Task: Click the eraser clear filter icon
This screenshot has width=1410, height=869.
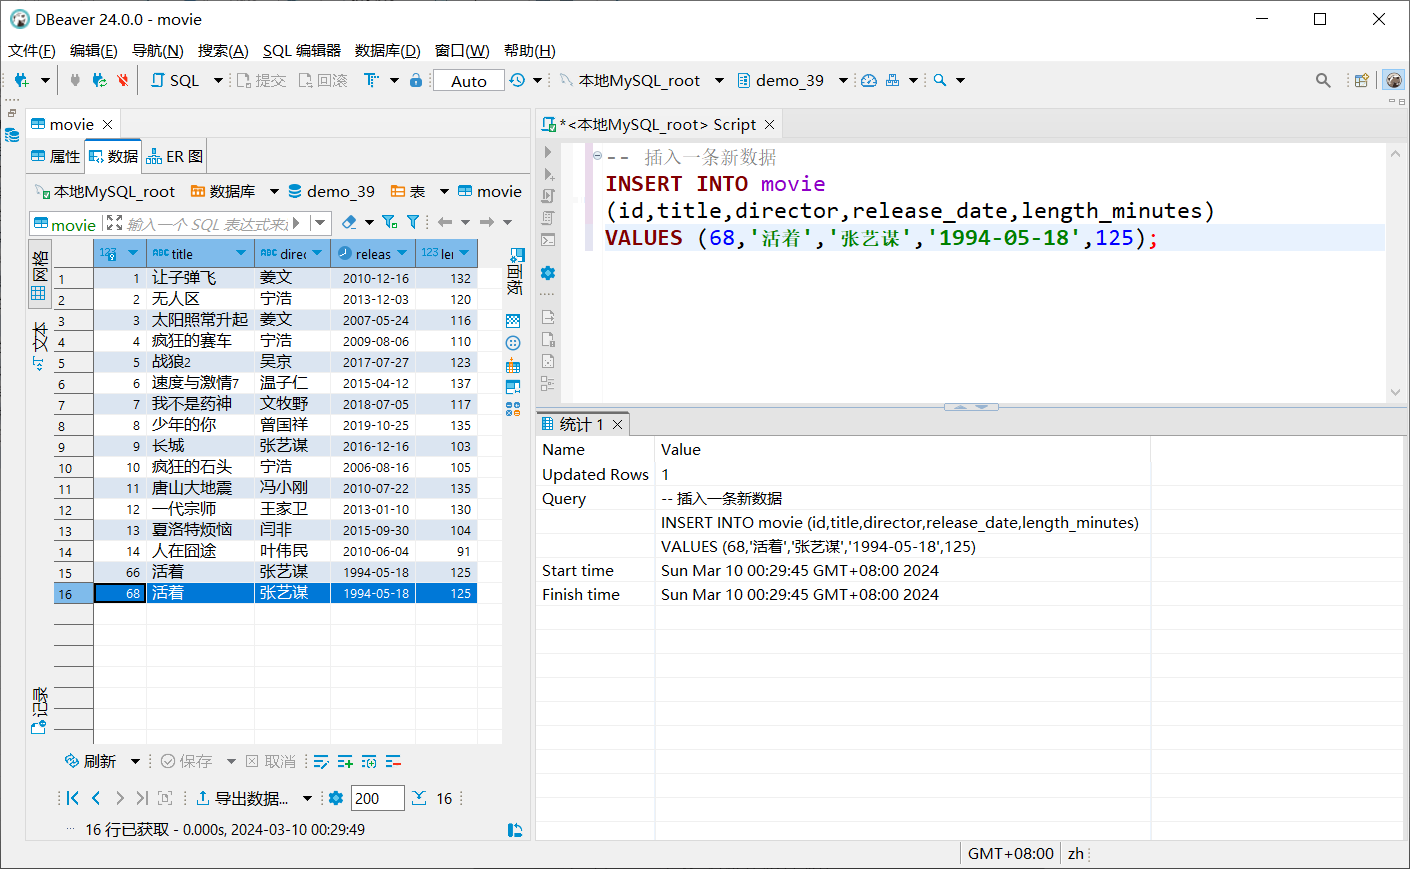Action: tap(349, 222)
